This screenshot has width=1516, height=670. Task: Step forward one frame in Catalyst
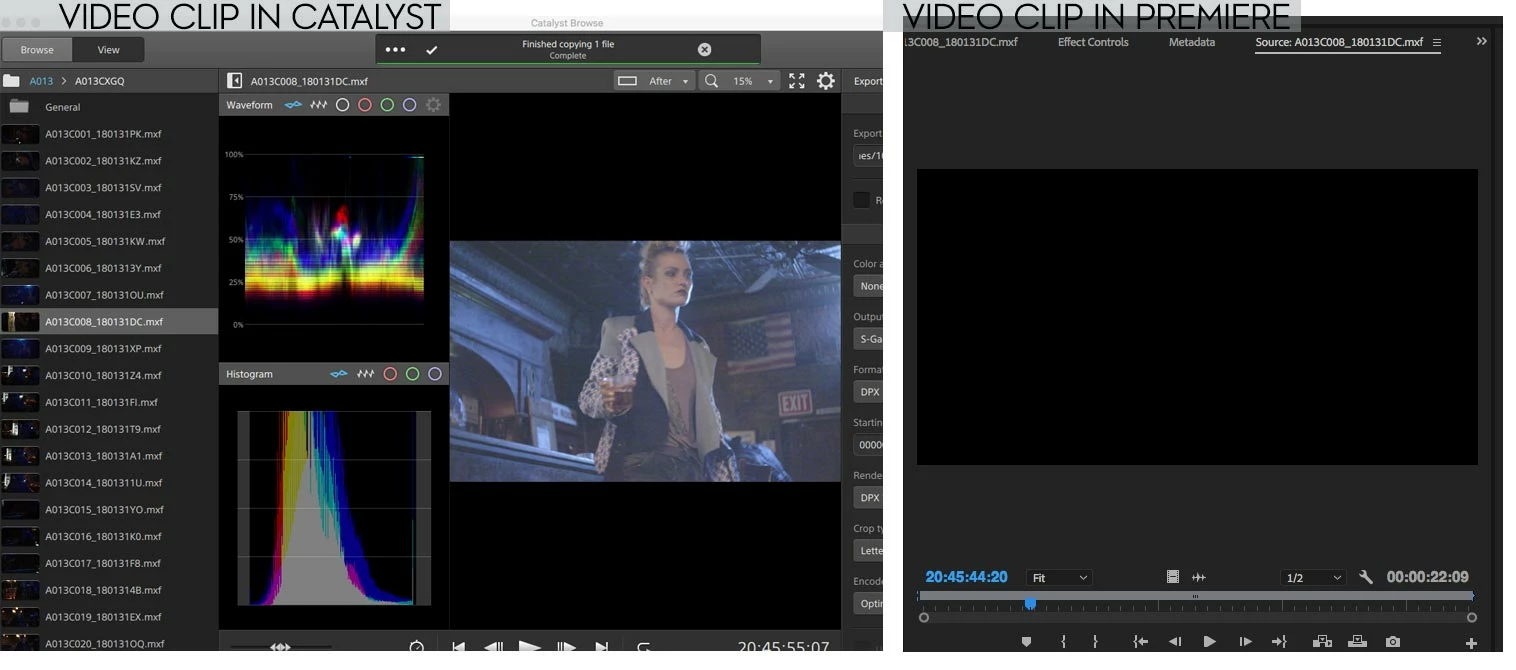[x=566, y=647]
